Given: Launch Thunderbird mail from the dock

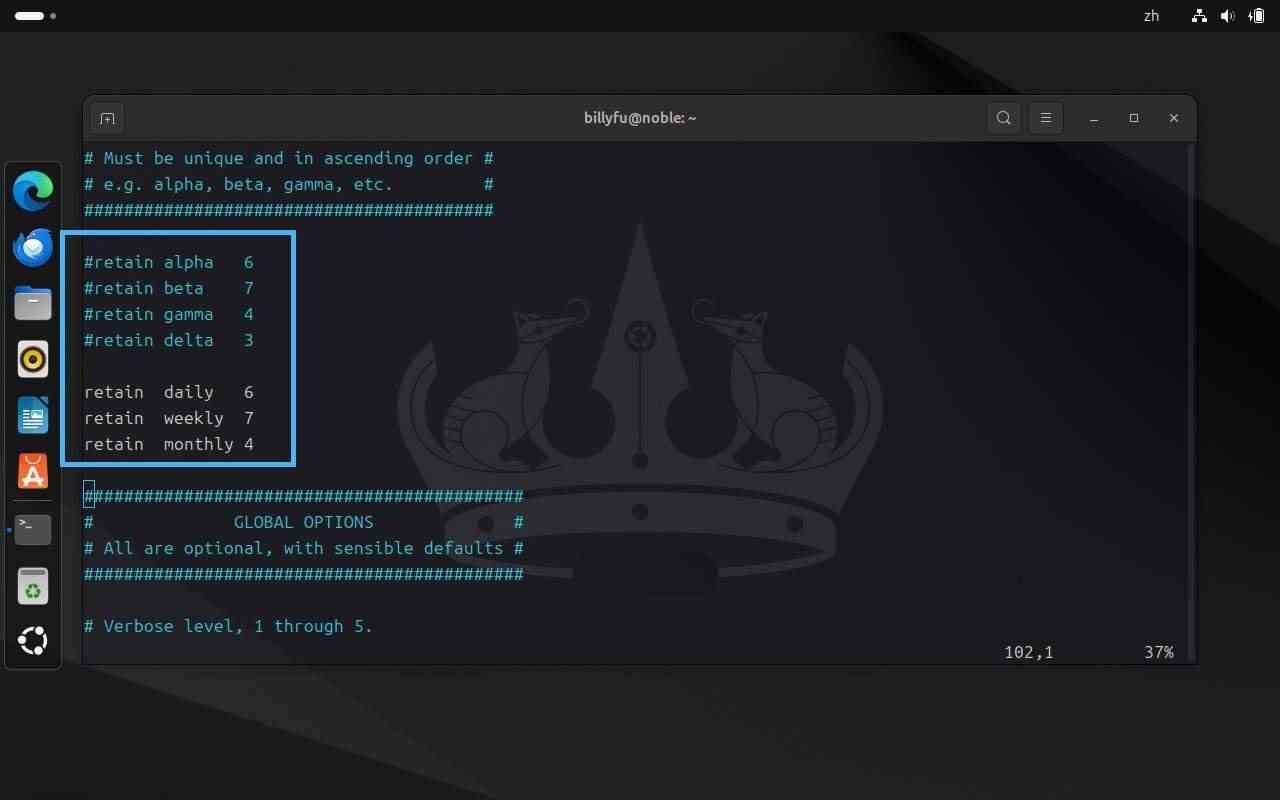Looking at the screenshot, I should [33, 247].
